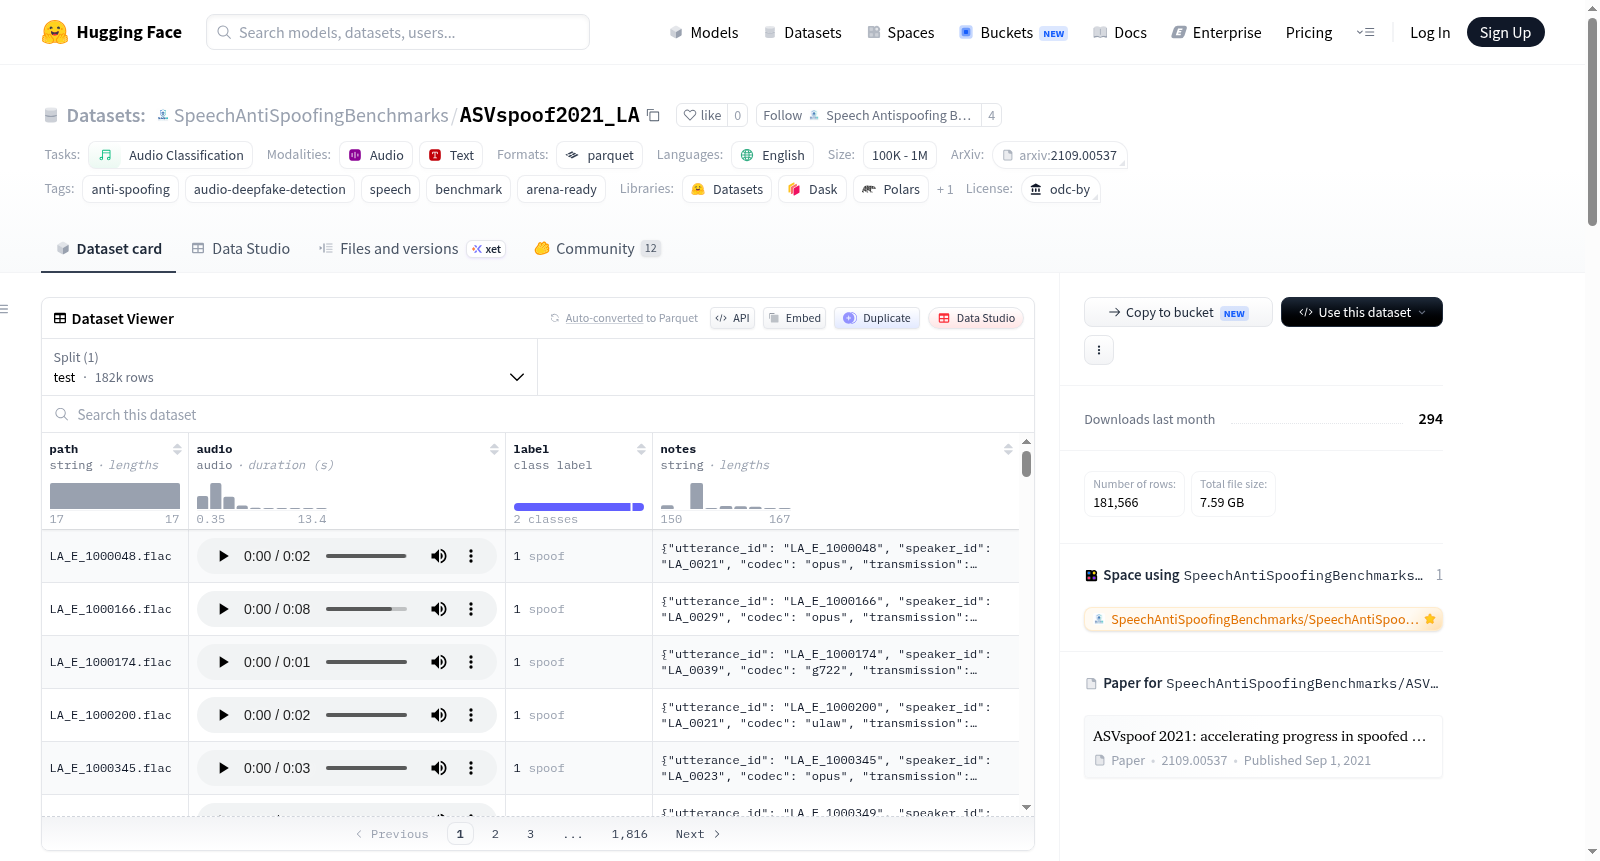The image size is (1600, 861).
Task: Mute the LA_E_1000345.flac audio player
Action: [x=439, y=768]
